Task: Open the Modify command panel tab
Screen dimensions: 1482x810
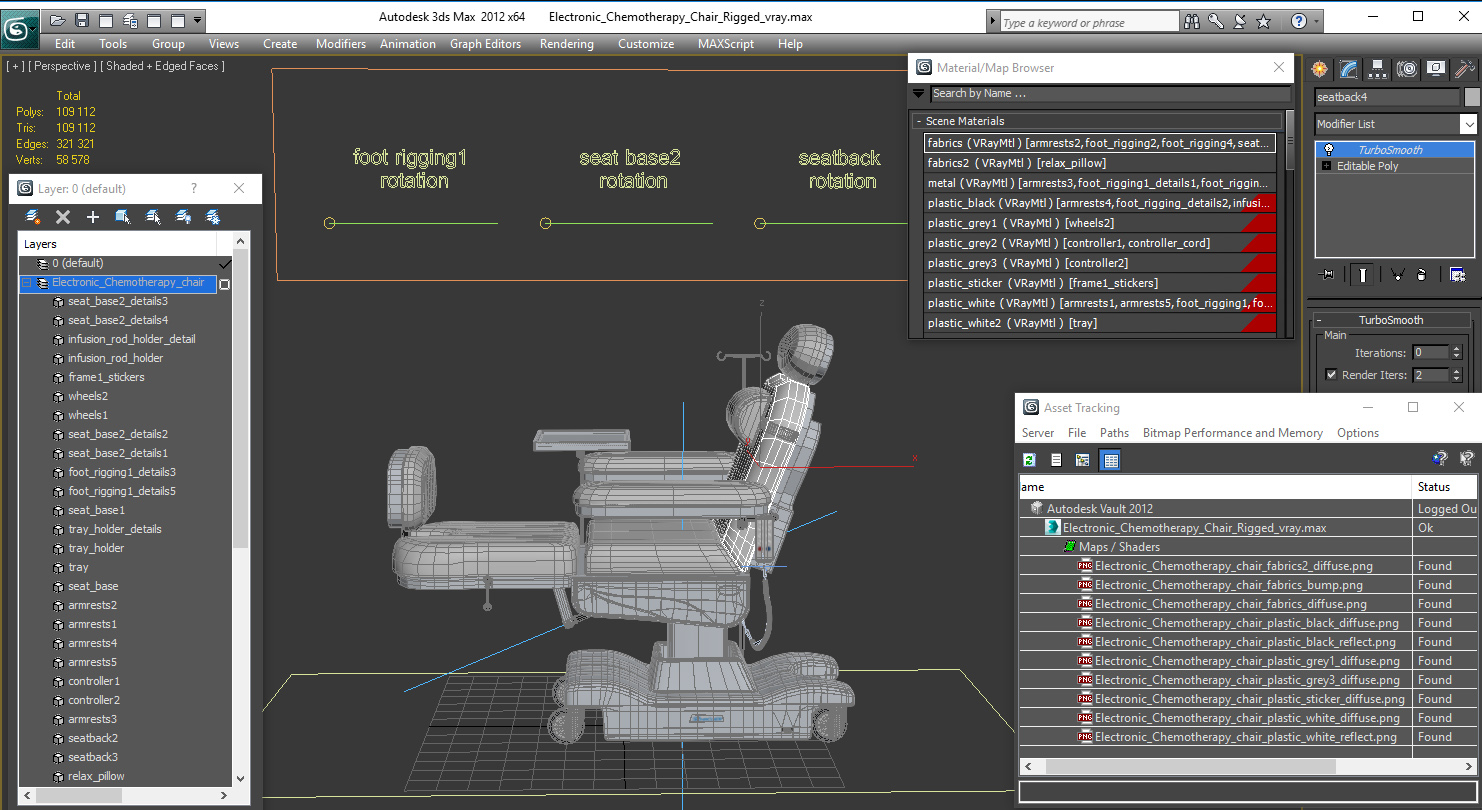Action: (x=1349, y=69)
